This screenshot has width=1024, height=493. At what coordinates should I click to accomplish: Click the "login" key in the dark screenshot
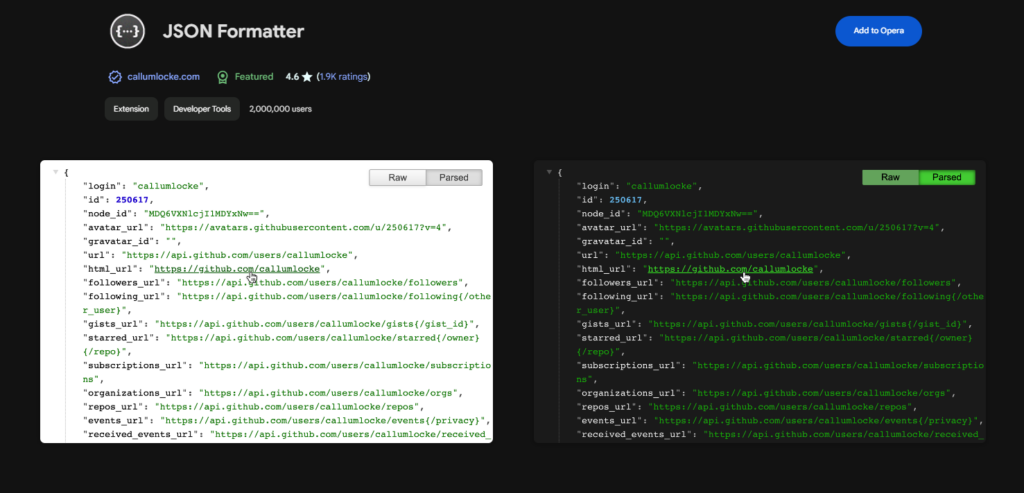[595, 186]
